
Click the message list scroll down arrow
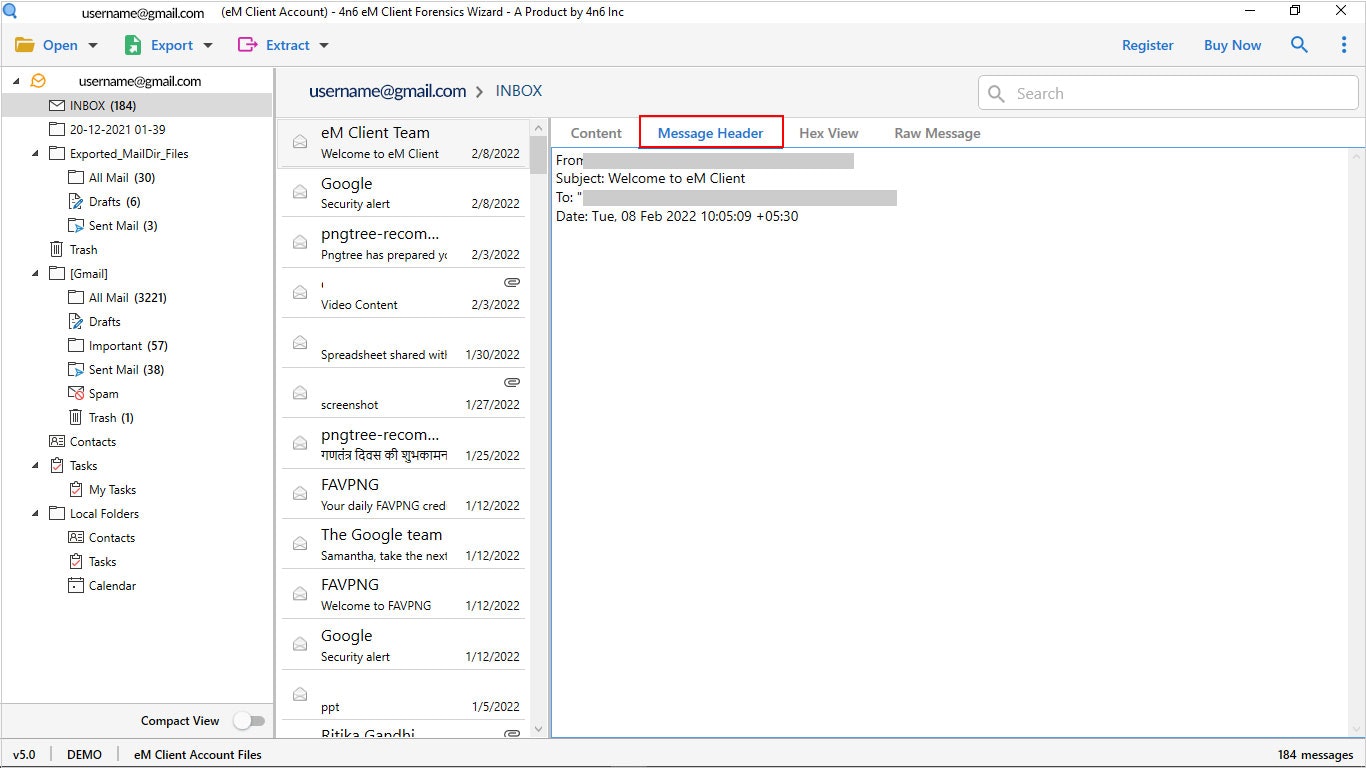tap(538, 729)
